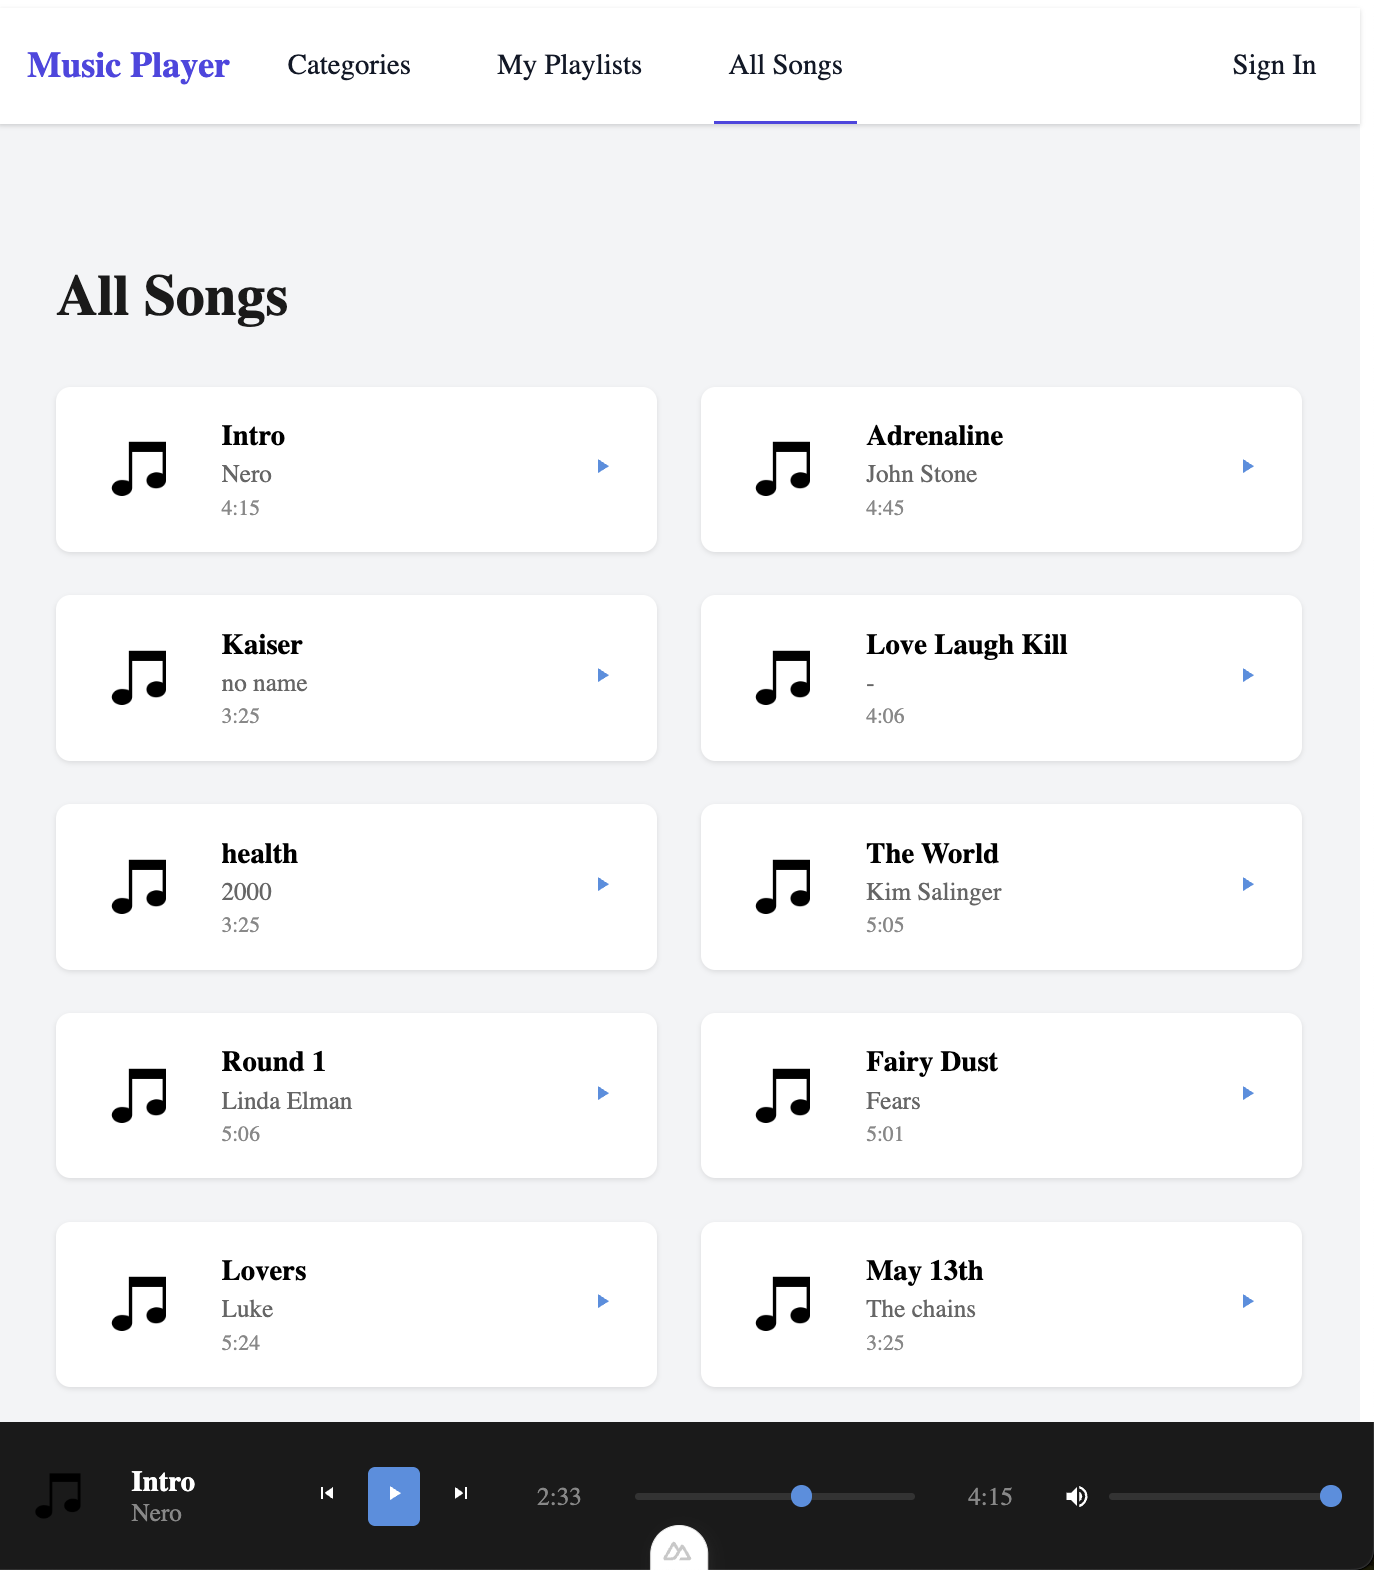The width and height of the screenshot is (1374, 1570).
Task: Click the Music Player logo
Action: [128, 65]
